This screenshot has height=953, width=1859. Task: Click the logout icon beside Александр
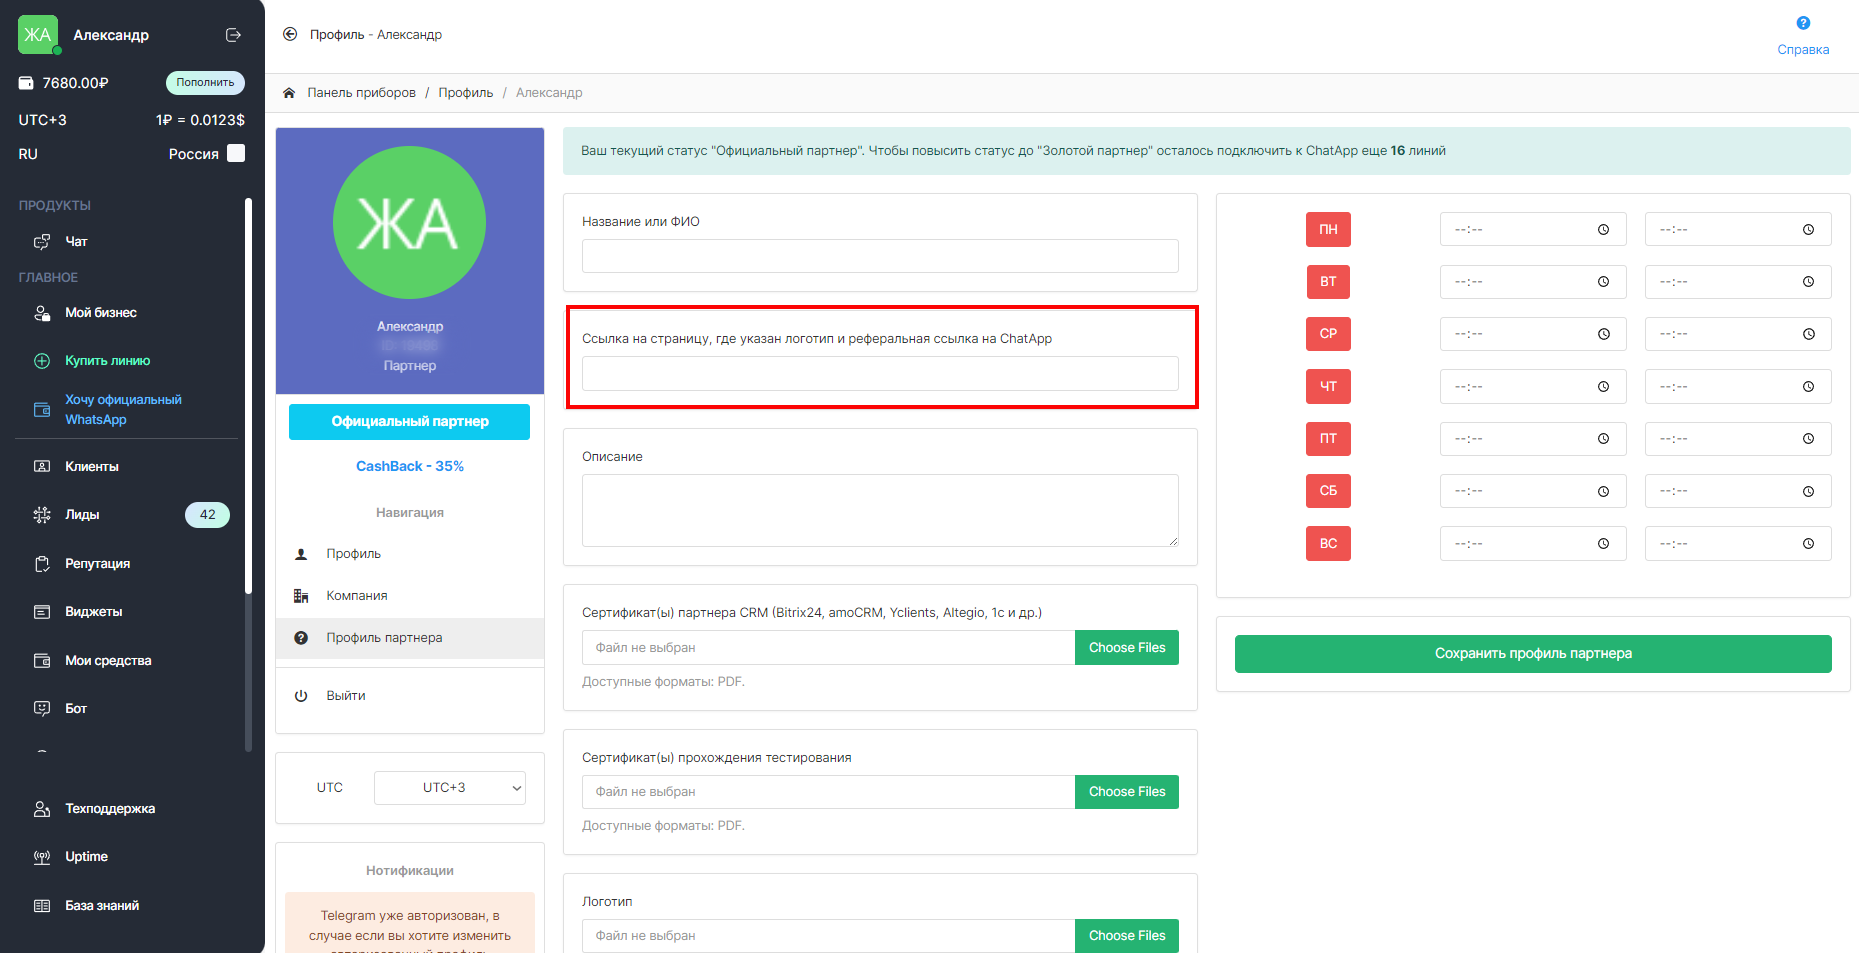point(233,35)
